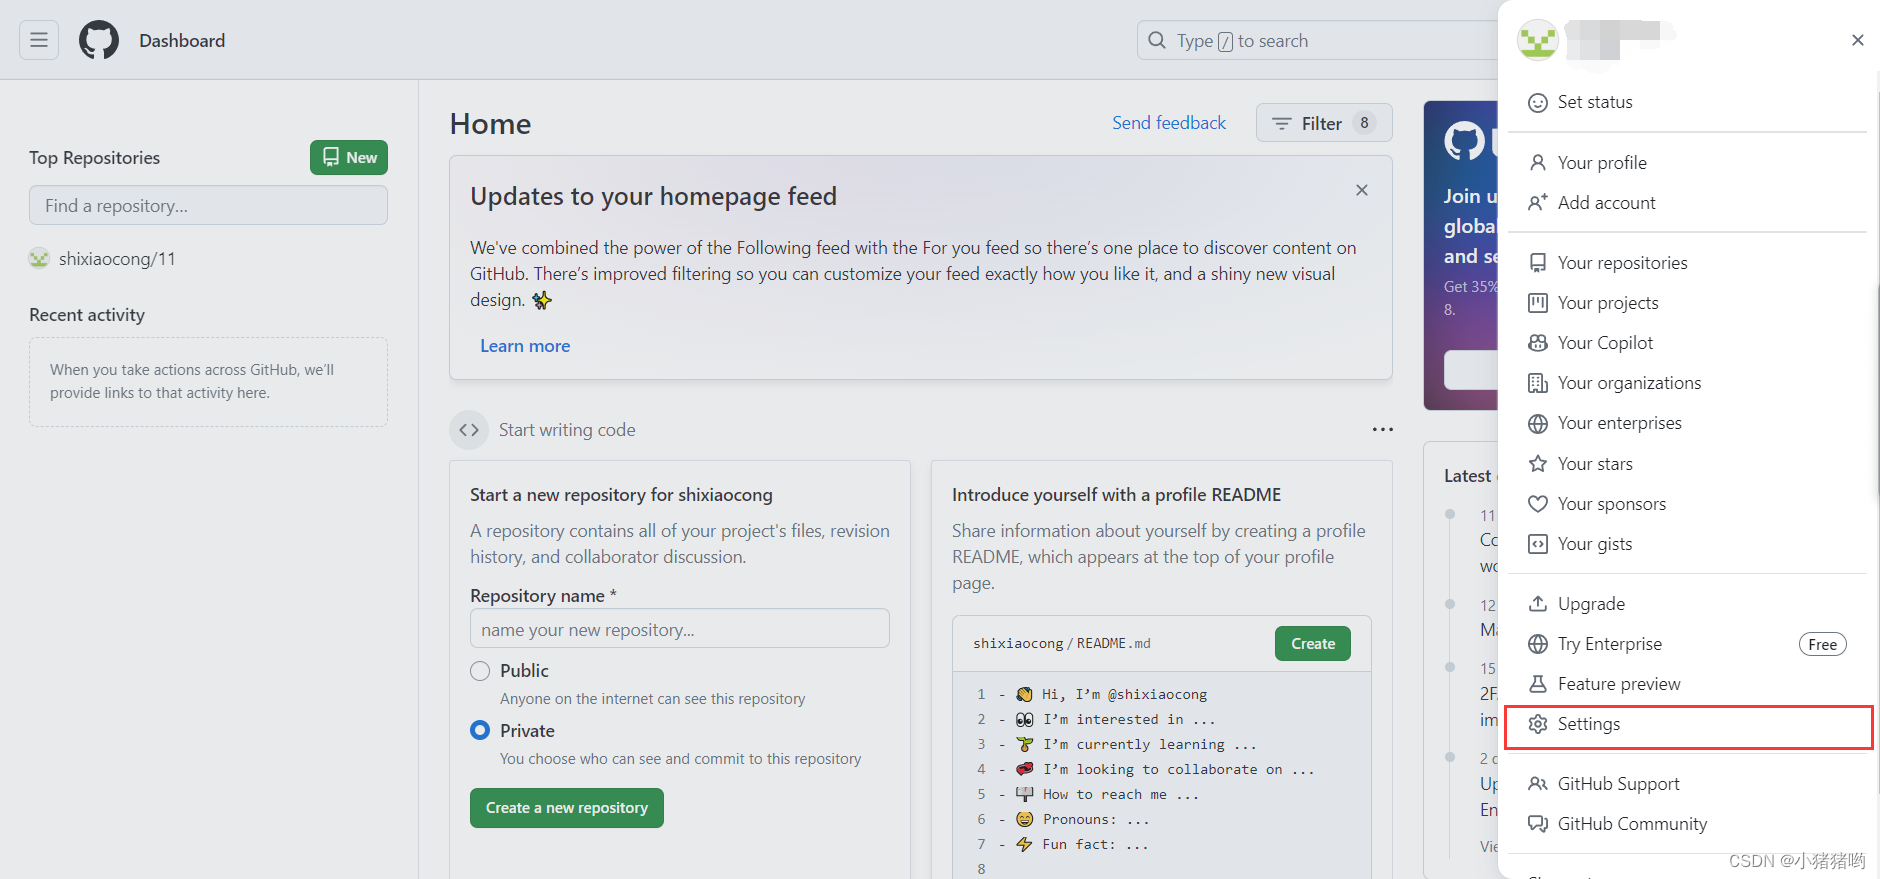
Task: Expand the three-dot menu beside Start writing code
Action: pyautogui.click(x=1383, y=430)
